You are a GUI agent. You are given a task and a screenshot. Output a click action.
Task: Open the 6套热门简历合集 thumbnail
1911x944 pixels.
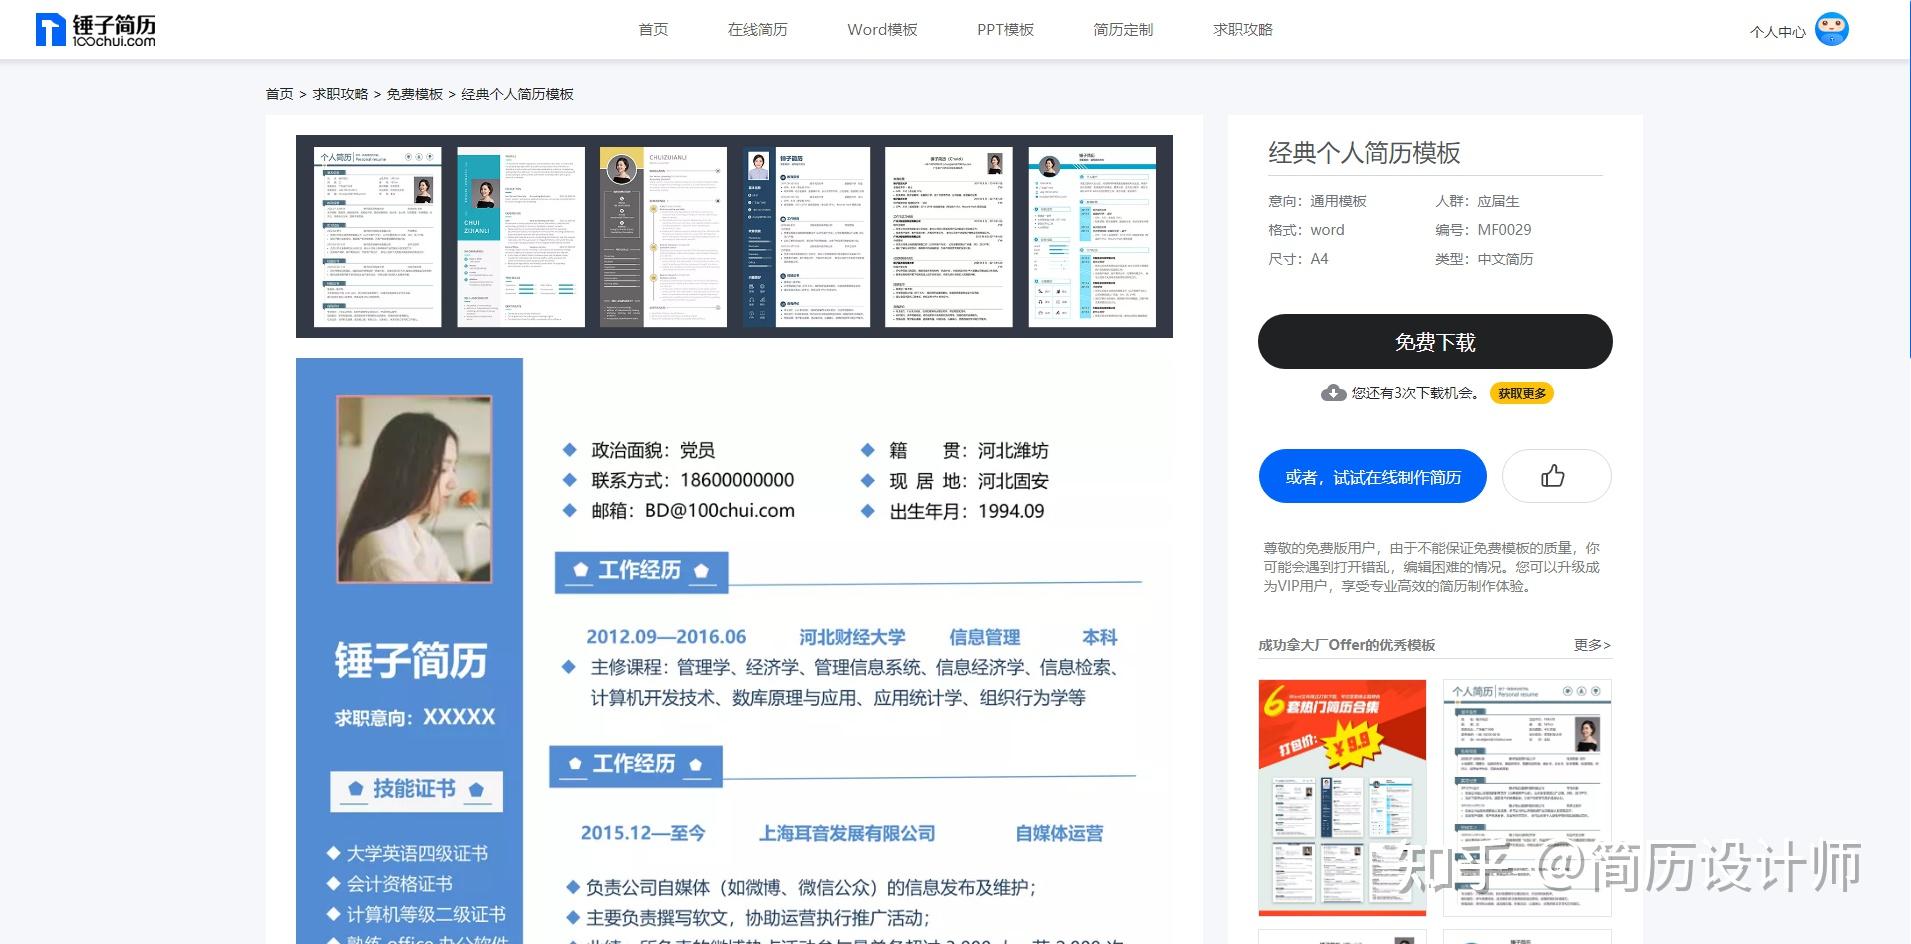click(1342, 798)
